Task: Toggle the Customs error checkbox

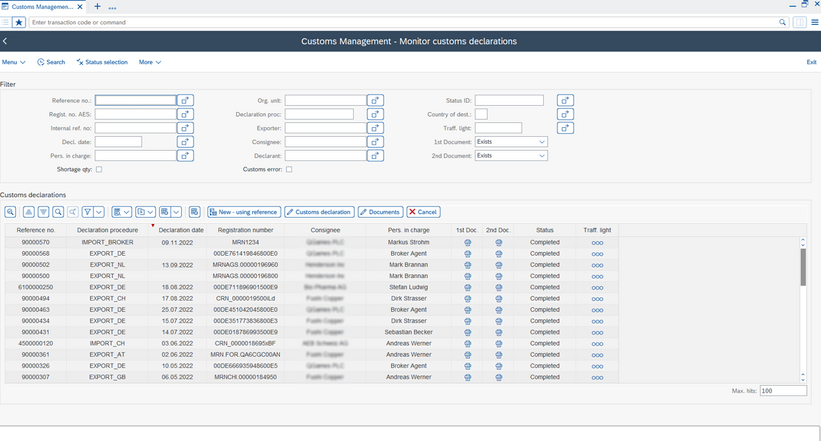Action: tap(289, 170)
